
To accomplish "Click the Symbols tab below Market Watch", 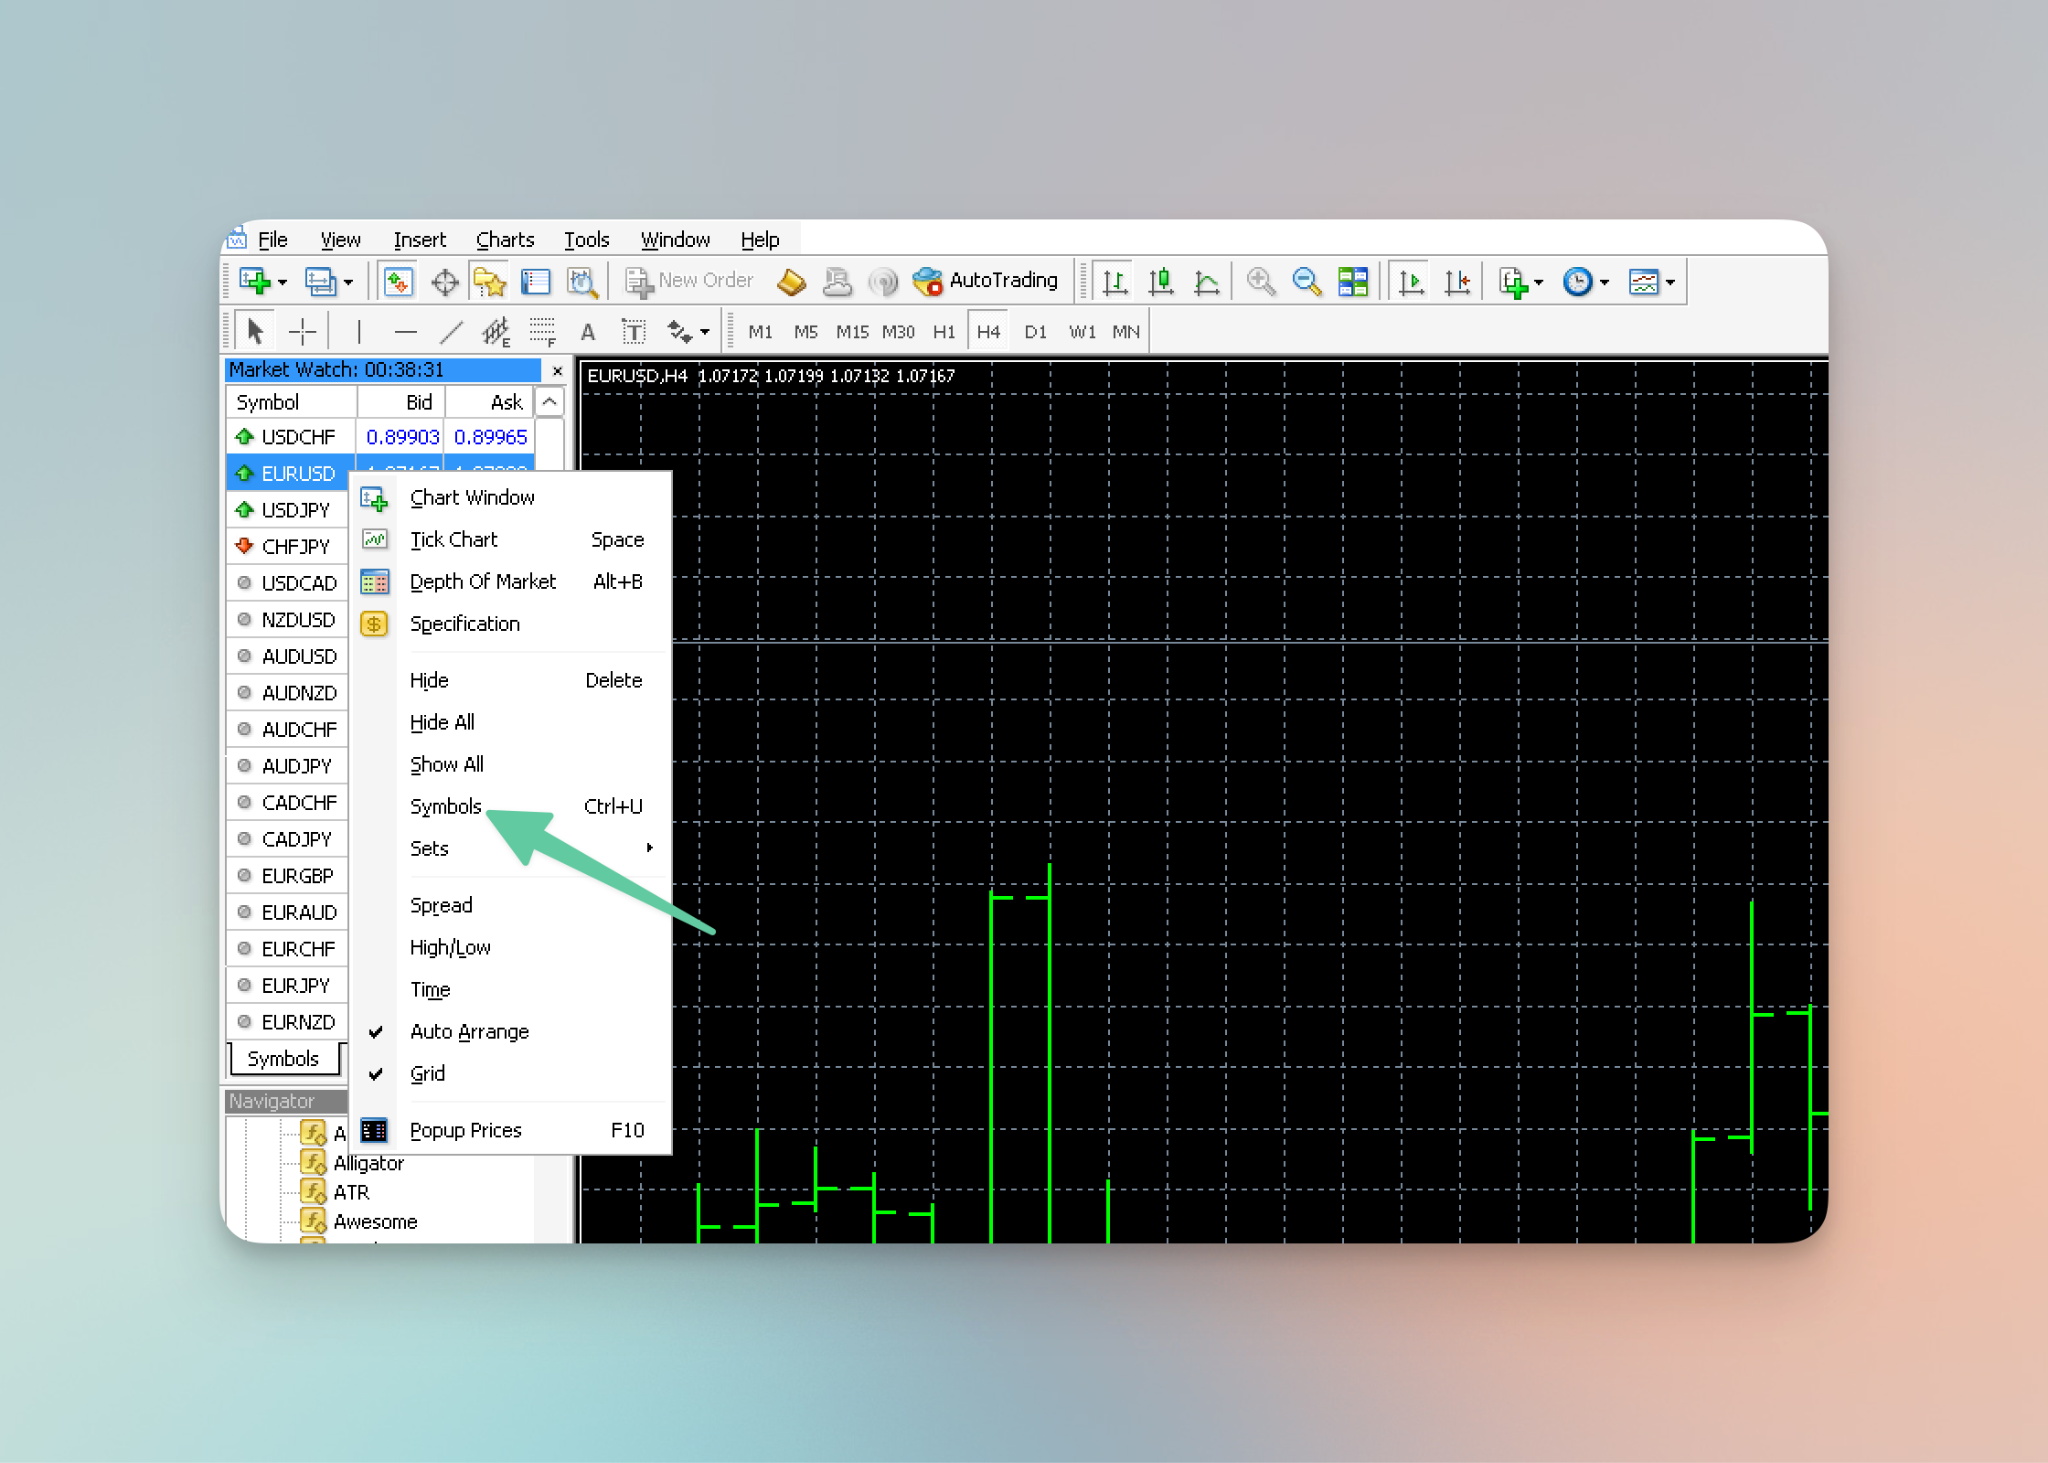I will point(283,1058).
